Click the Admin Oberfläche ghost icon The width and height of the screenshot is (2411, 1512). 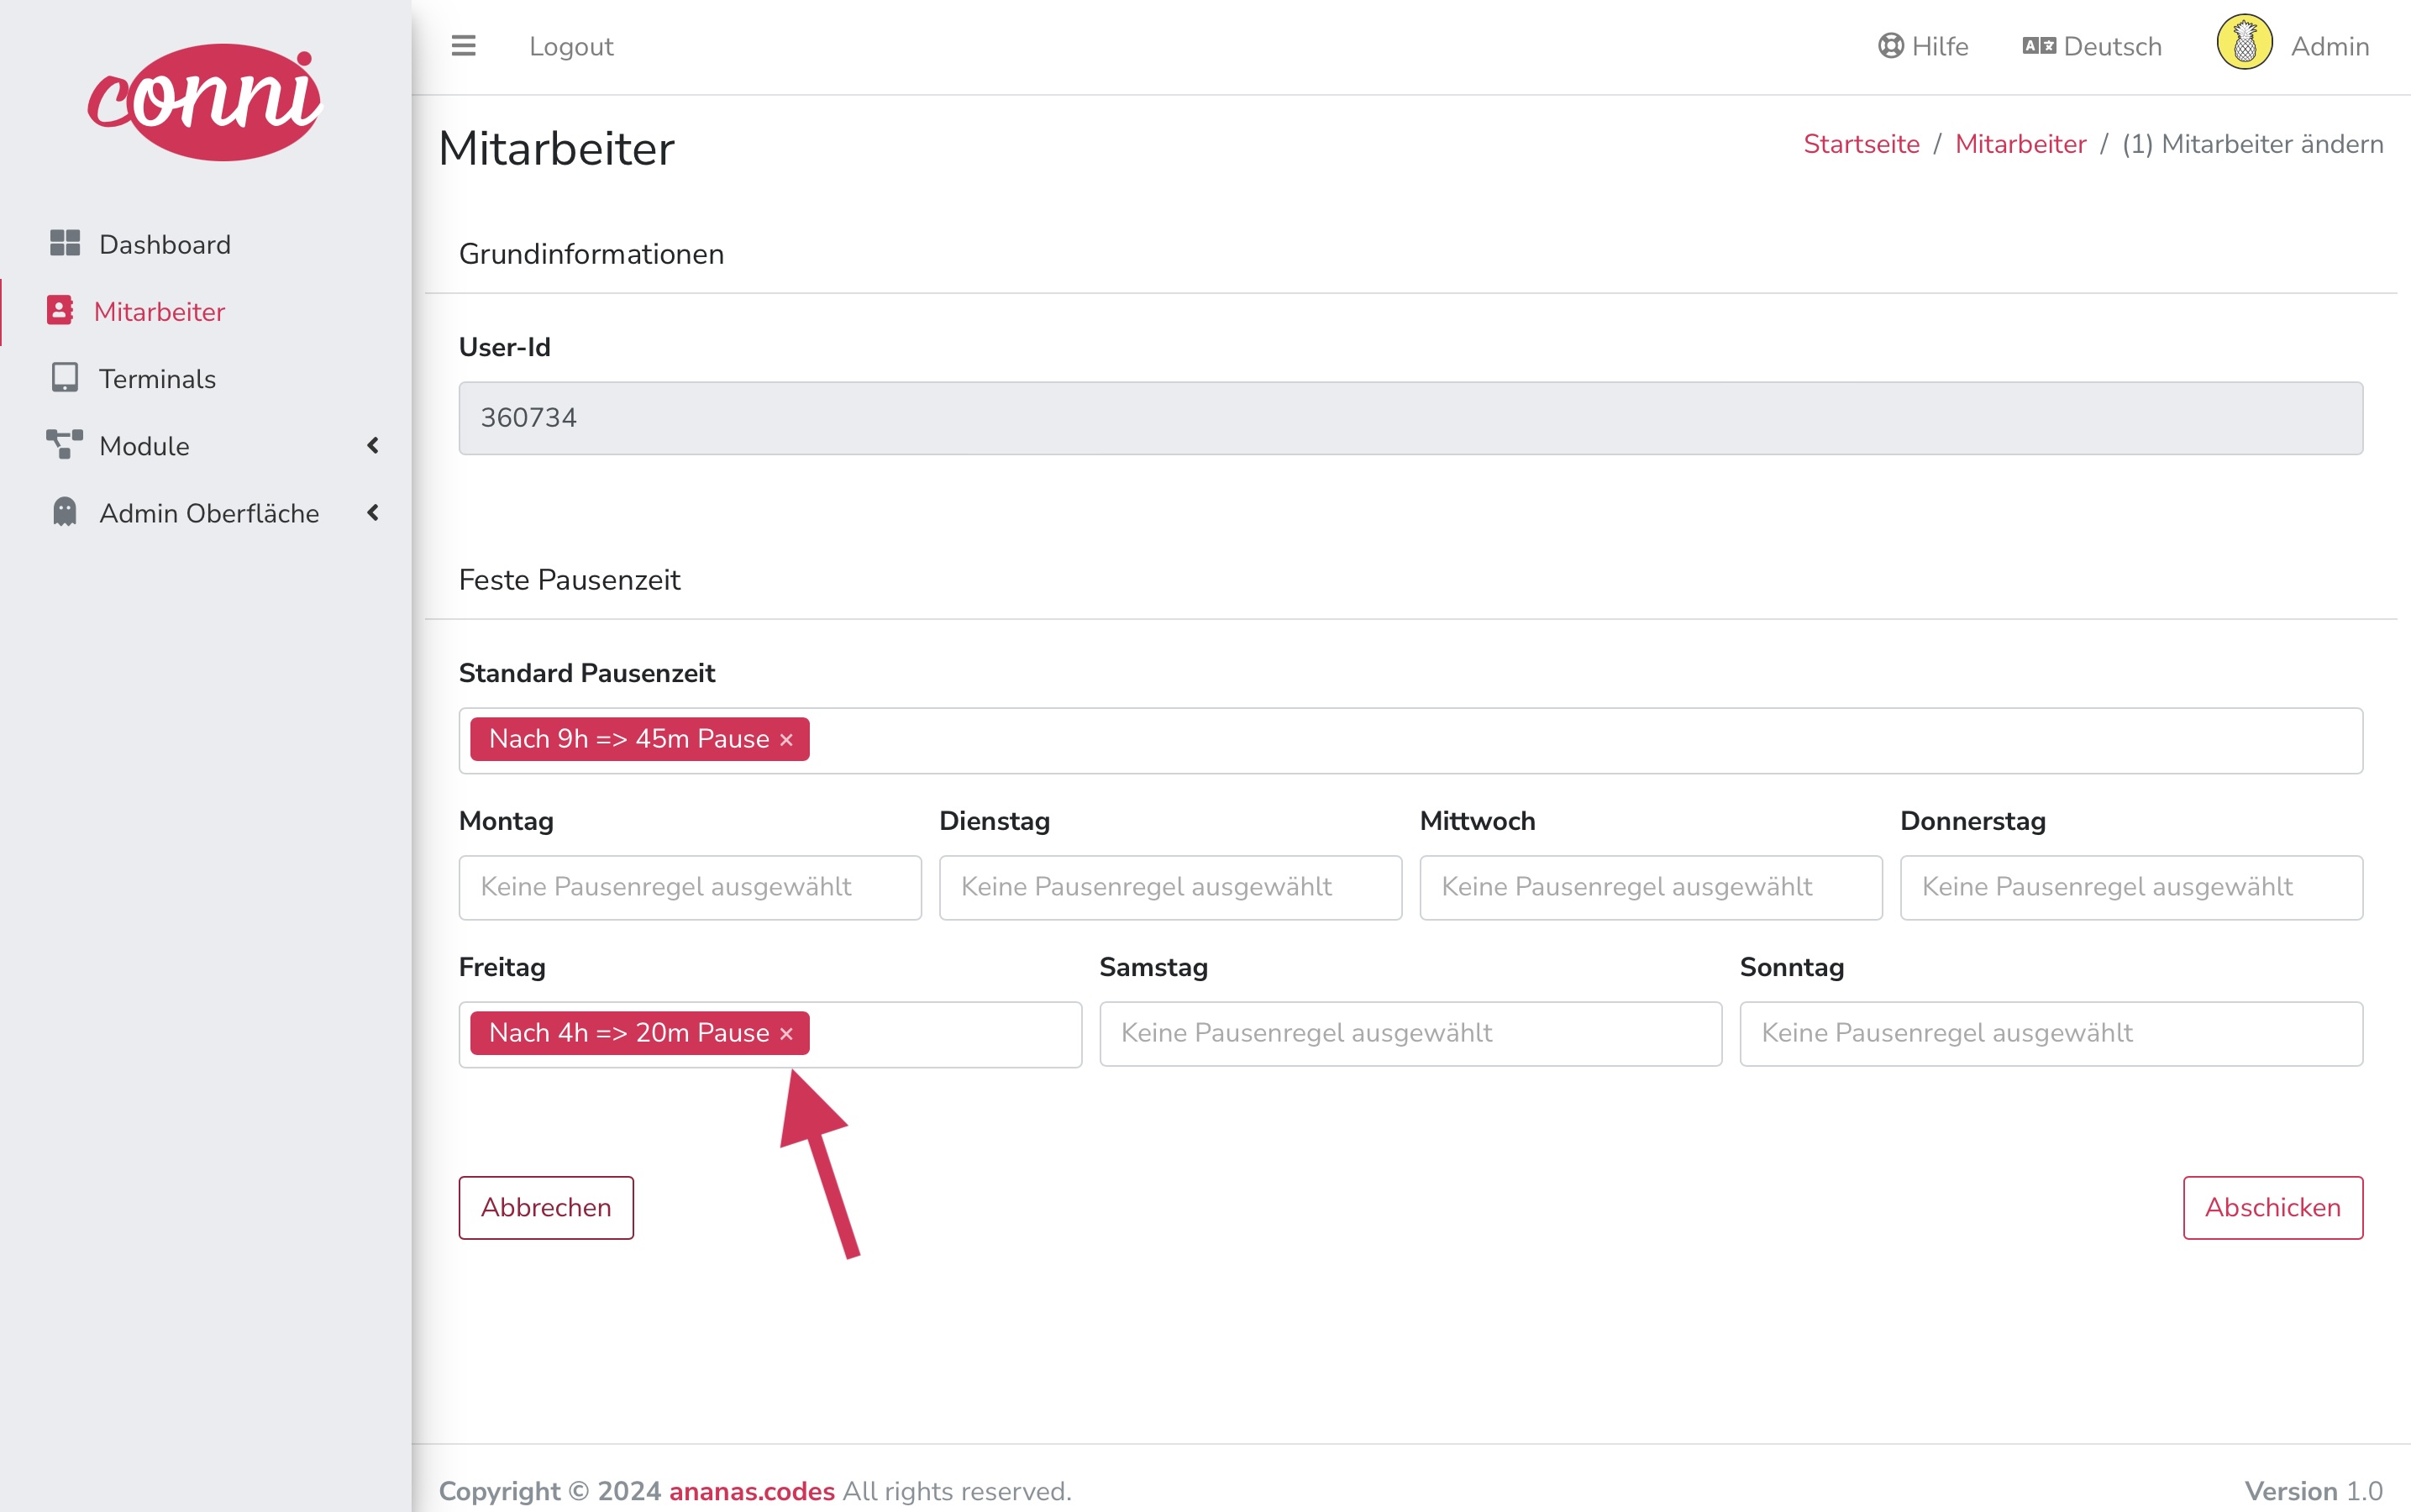pos(65,511)
